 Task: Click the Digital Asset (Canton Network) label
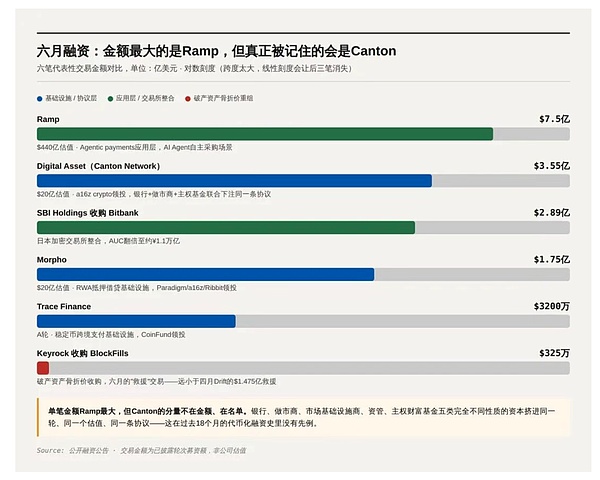[x=98, y=166]
